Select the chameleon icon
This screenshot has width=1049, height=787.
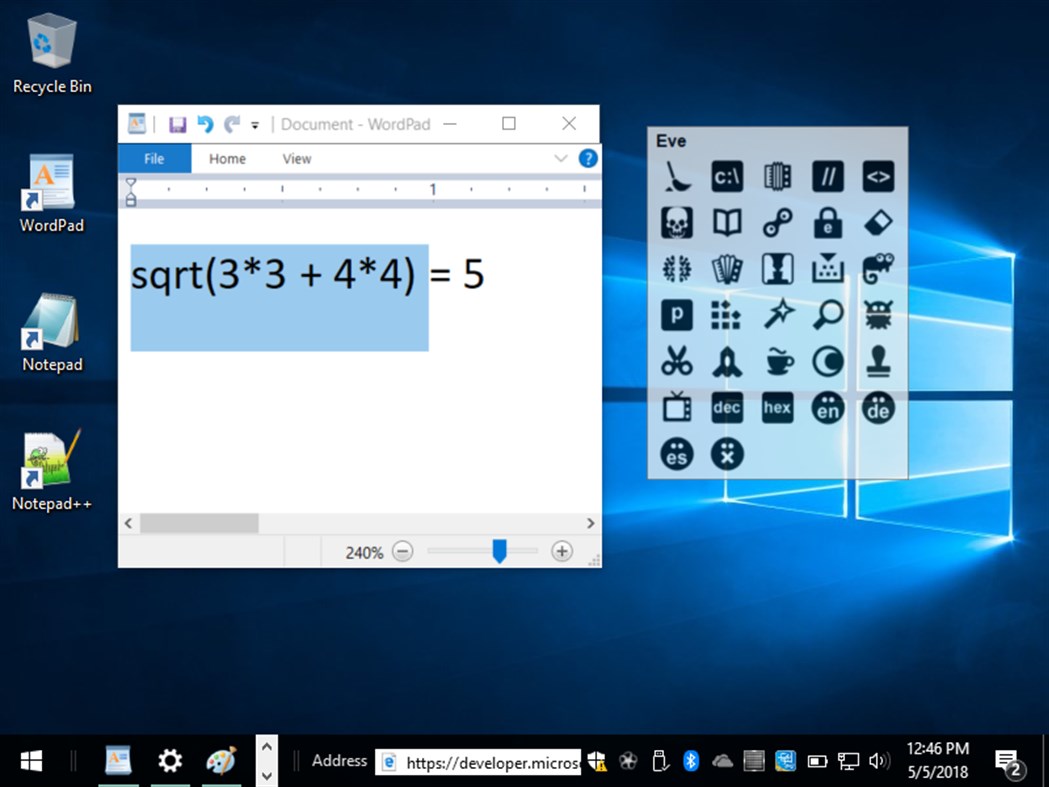[x=877, y=268]
